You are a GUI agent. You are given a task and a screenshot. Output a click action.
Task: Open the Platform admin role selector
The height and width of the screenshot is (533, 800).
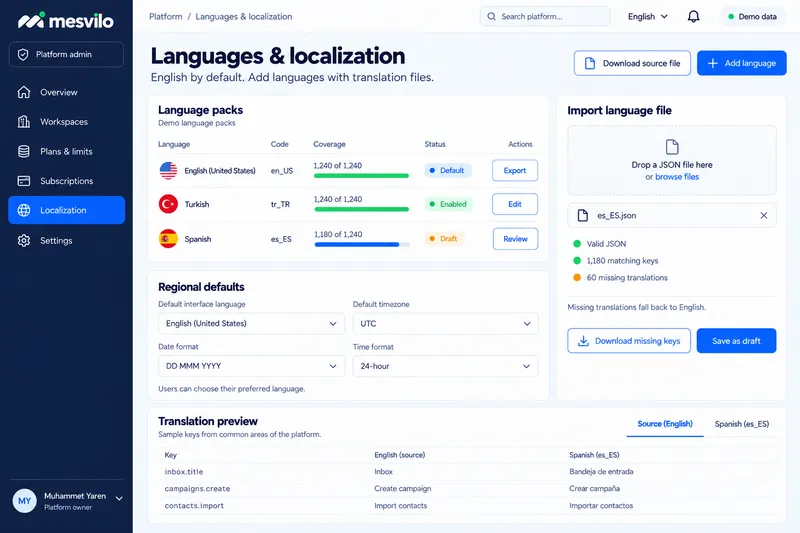tap(66, 55)
